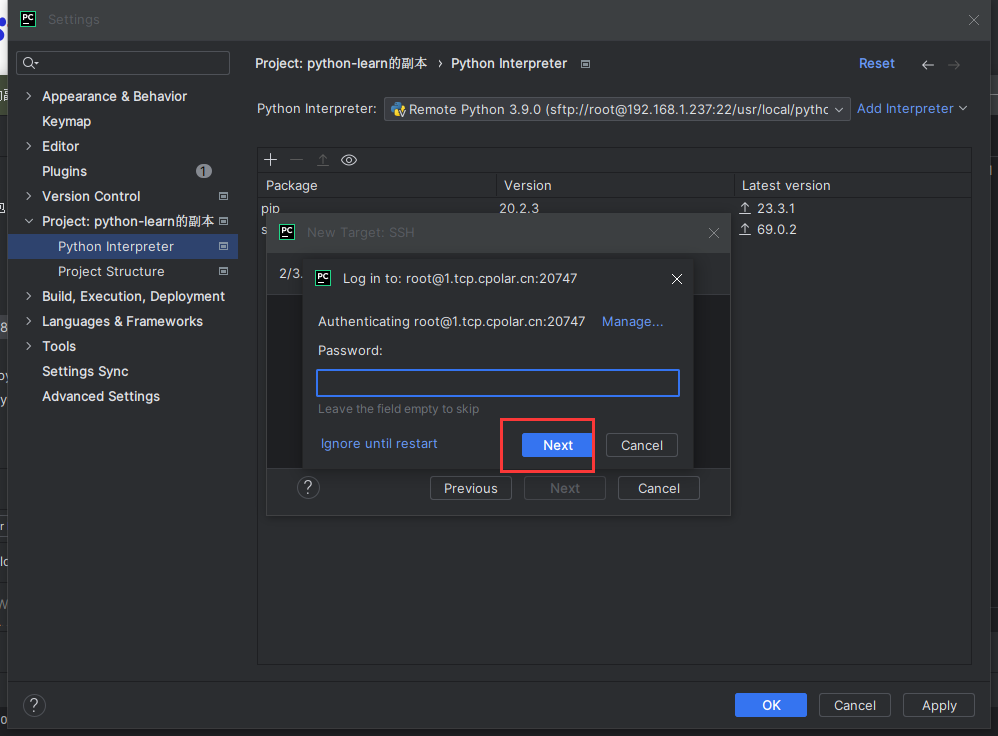Click the add package plus icon
Image resolution: width=998 pixels, height=736 pixels.
pyautogui.click(x=270, y=160)
